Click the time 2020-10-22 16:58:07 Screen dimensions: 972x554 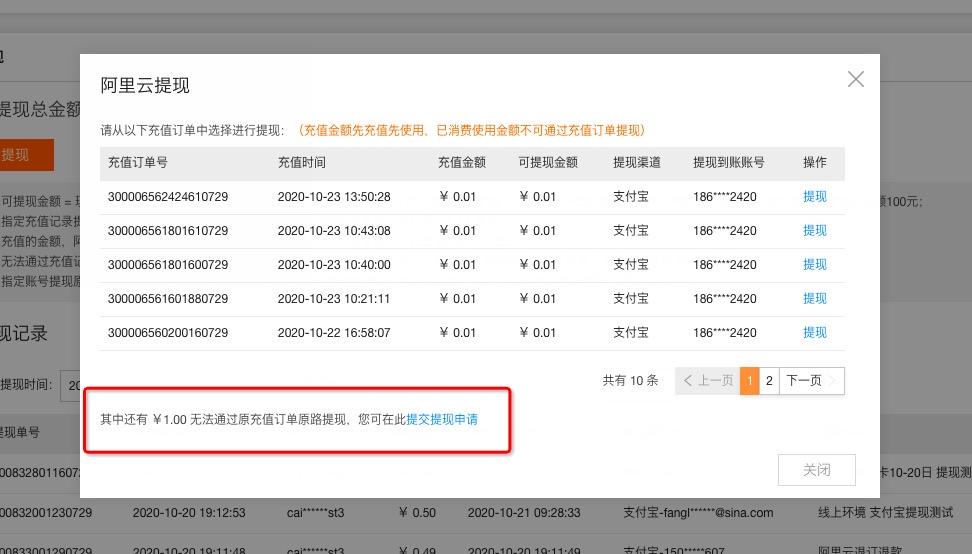point(334,333)
